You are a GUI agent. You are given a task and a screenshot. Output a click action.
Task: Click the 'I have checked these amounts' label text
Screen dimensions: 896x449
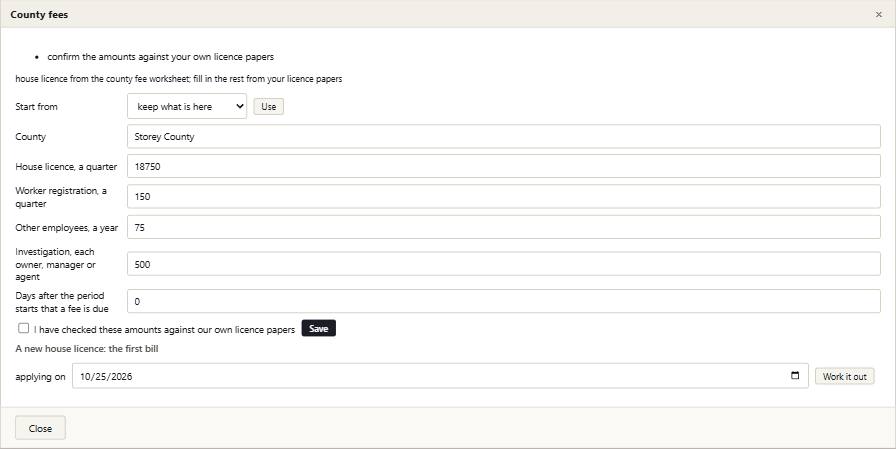point(165,330)
